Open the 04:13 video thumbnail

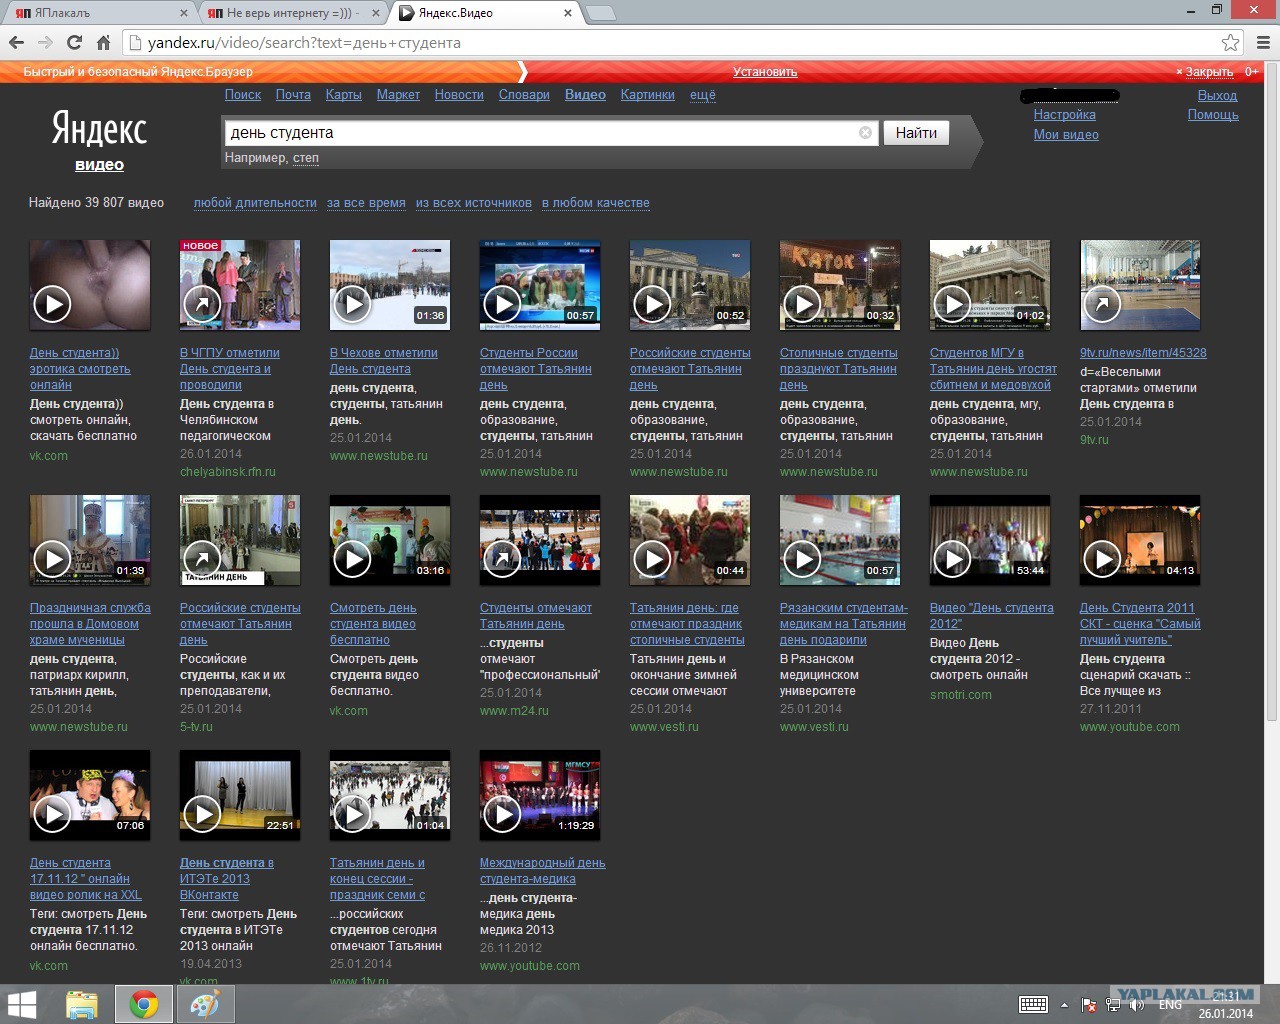click(1140, 539)
